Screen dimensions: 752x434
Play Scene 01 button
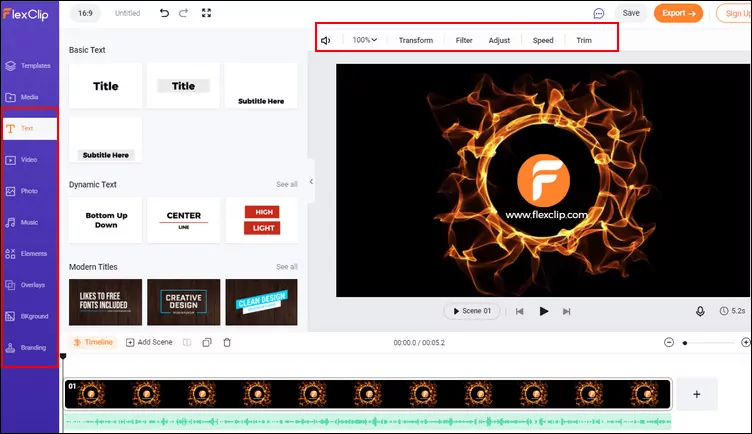click(x=472, y=311)
